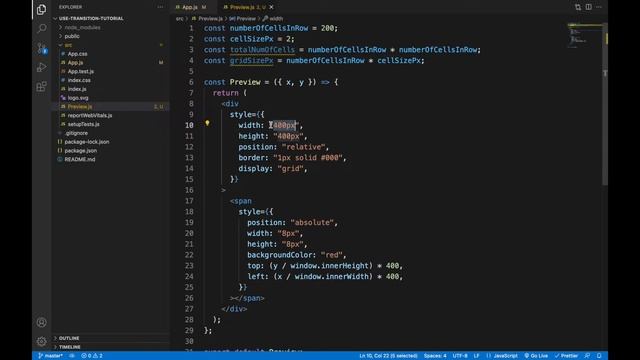Open logo.svg in the explorer
The width and height of the screenshot is (640, 360).
(78, 98)
